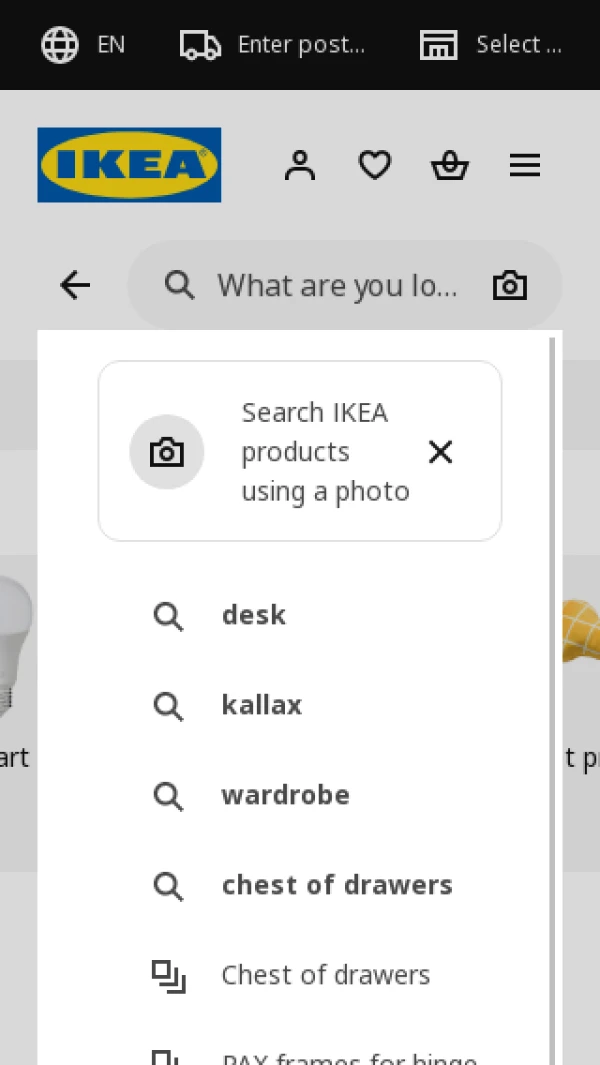Image resolution: width=600 pixels, height=1065 pixels.
Task: Open the Chest of drawers category link
Action: [325, 975]
